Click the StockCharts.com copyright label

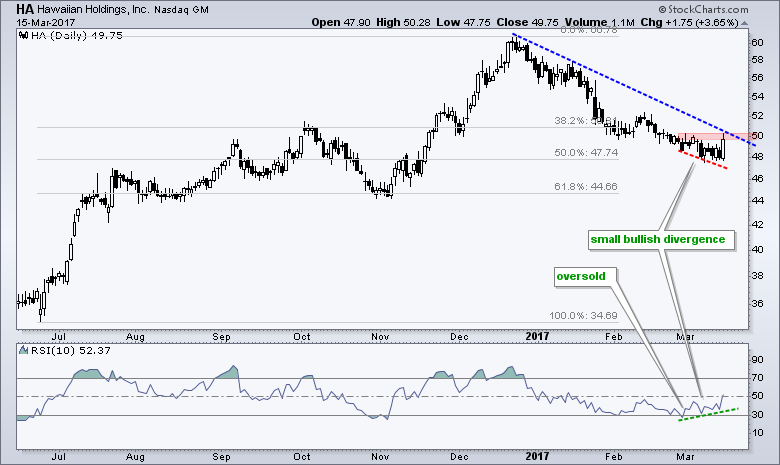pyautogui.click(x=703, y=9)
